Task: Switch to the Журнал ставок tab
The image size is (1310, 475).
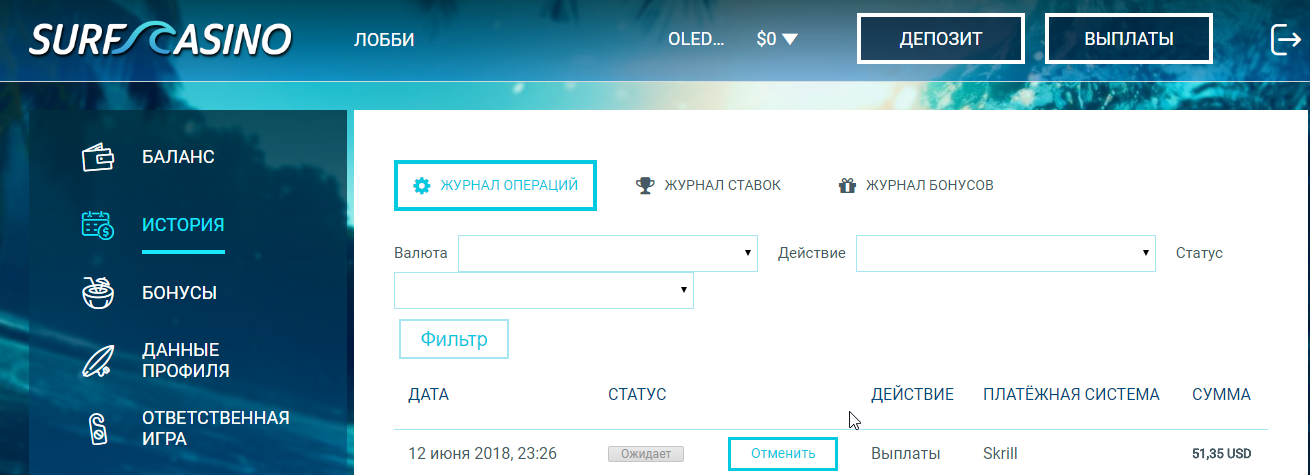Action: pos(709,185)
